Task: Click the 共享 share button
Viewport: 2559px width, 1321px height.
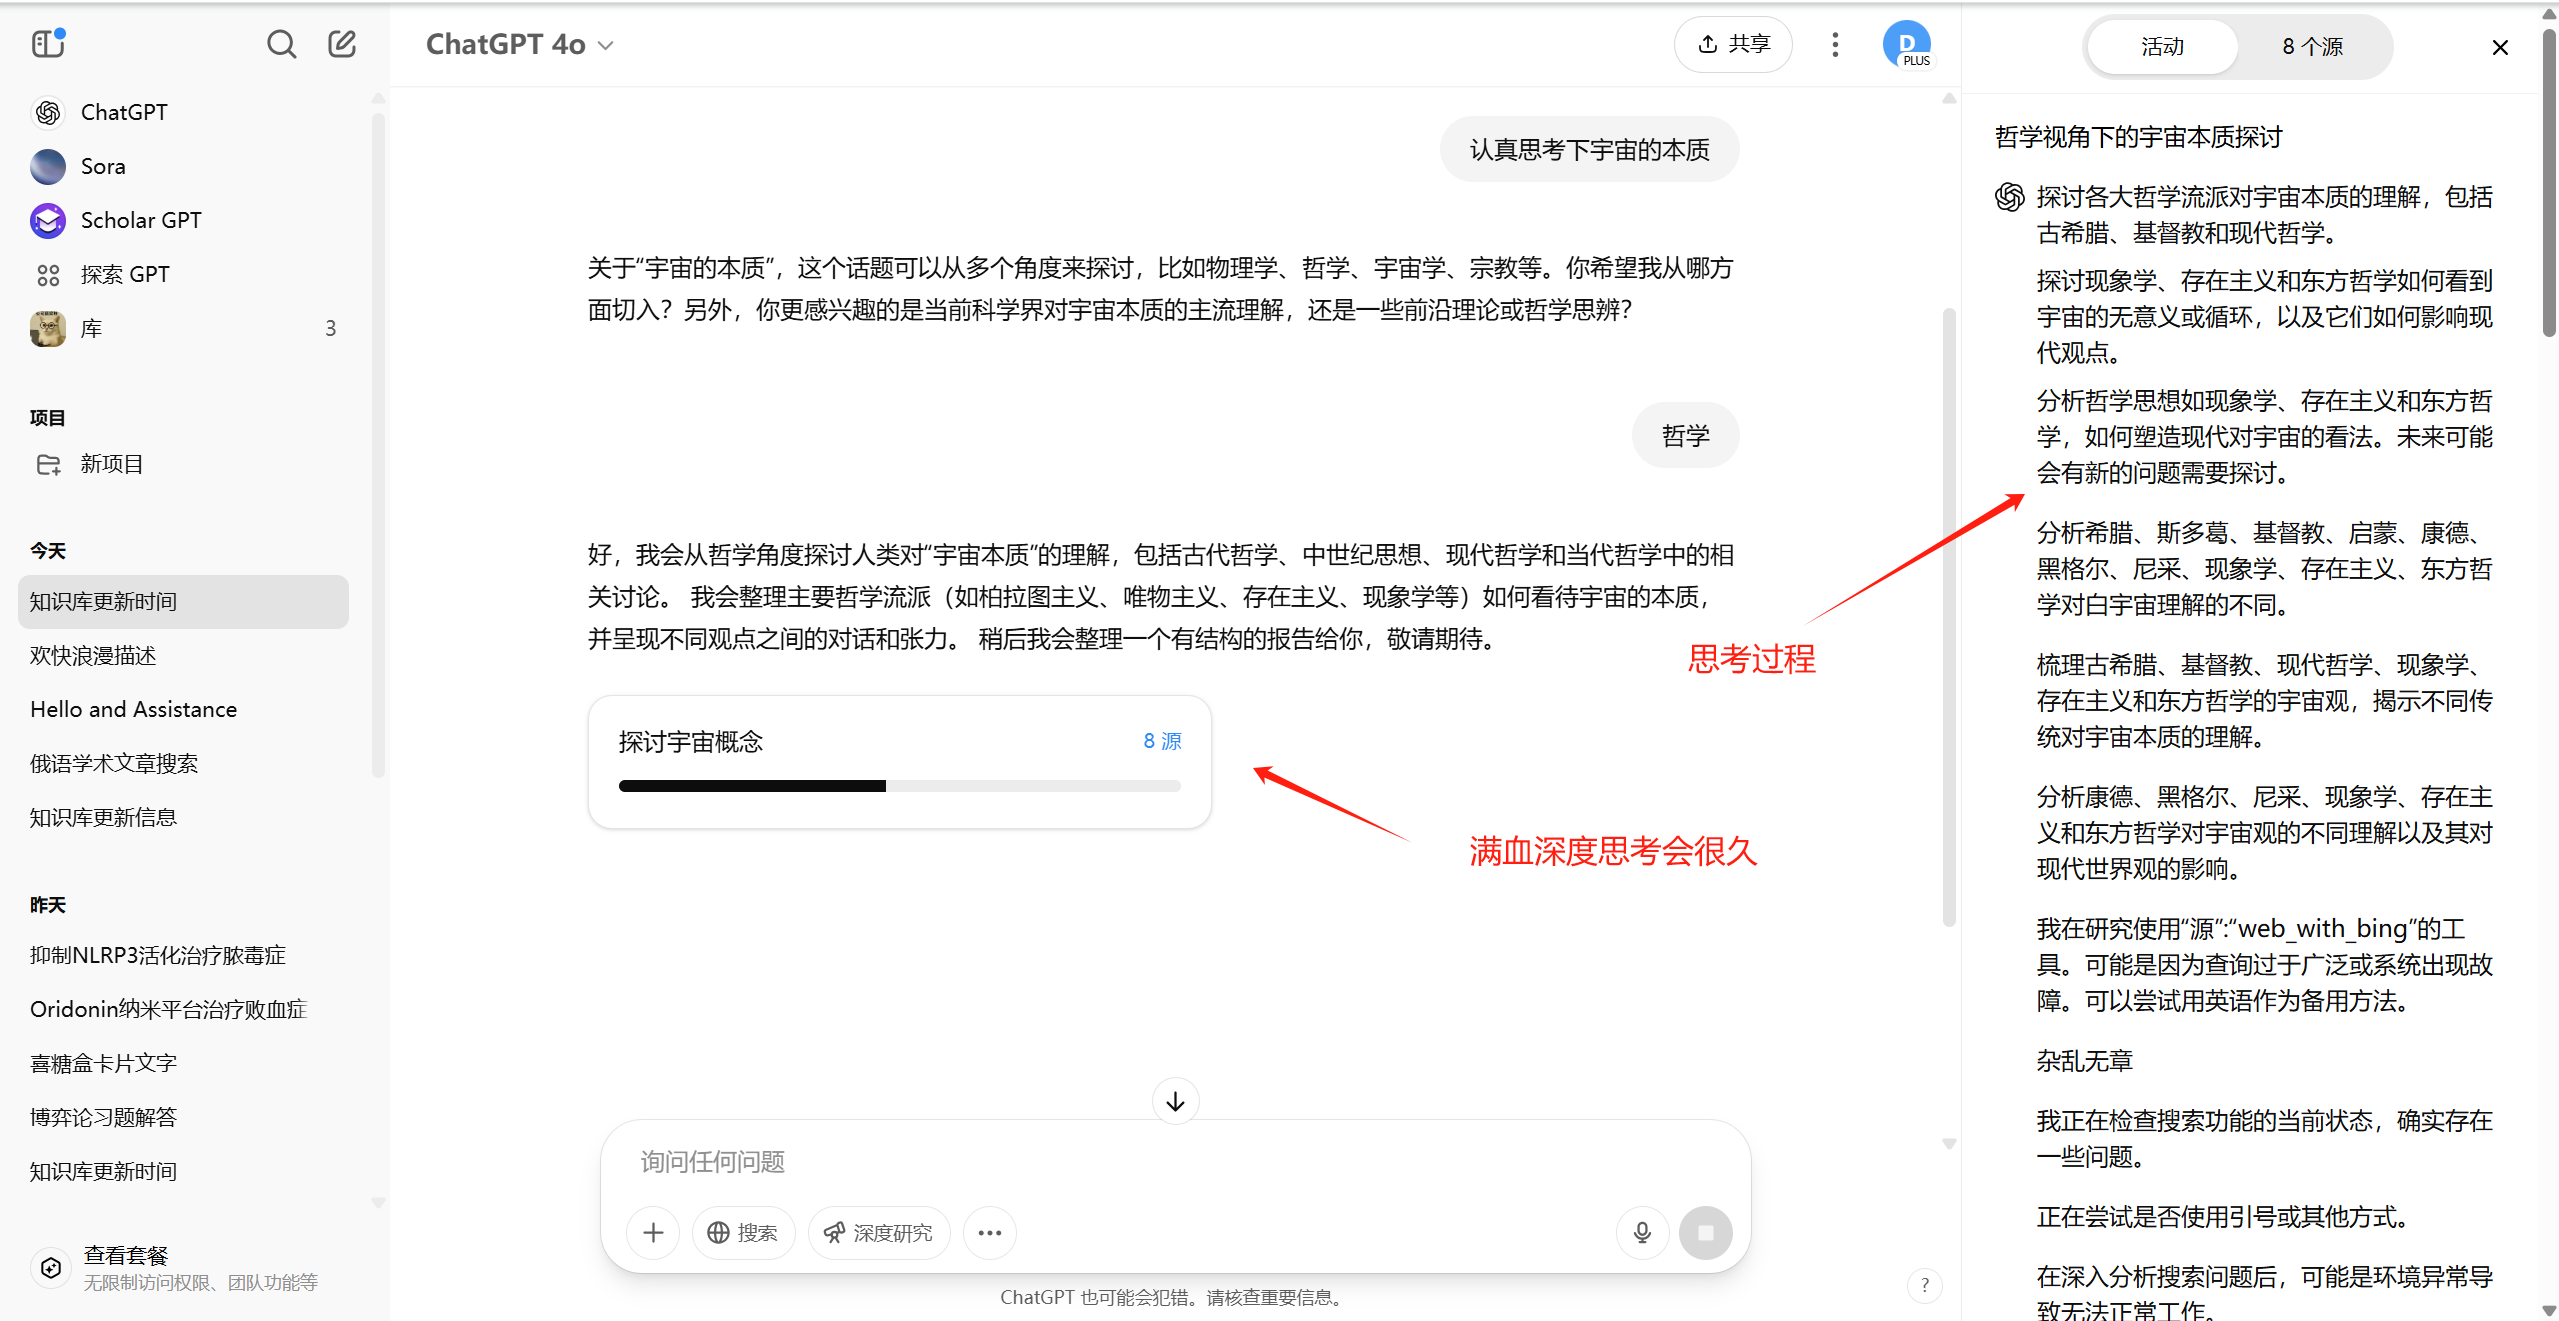Action: click(1733, 44)
